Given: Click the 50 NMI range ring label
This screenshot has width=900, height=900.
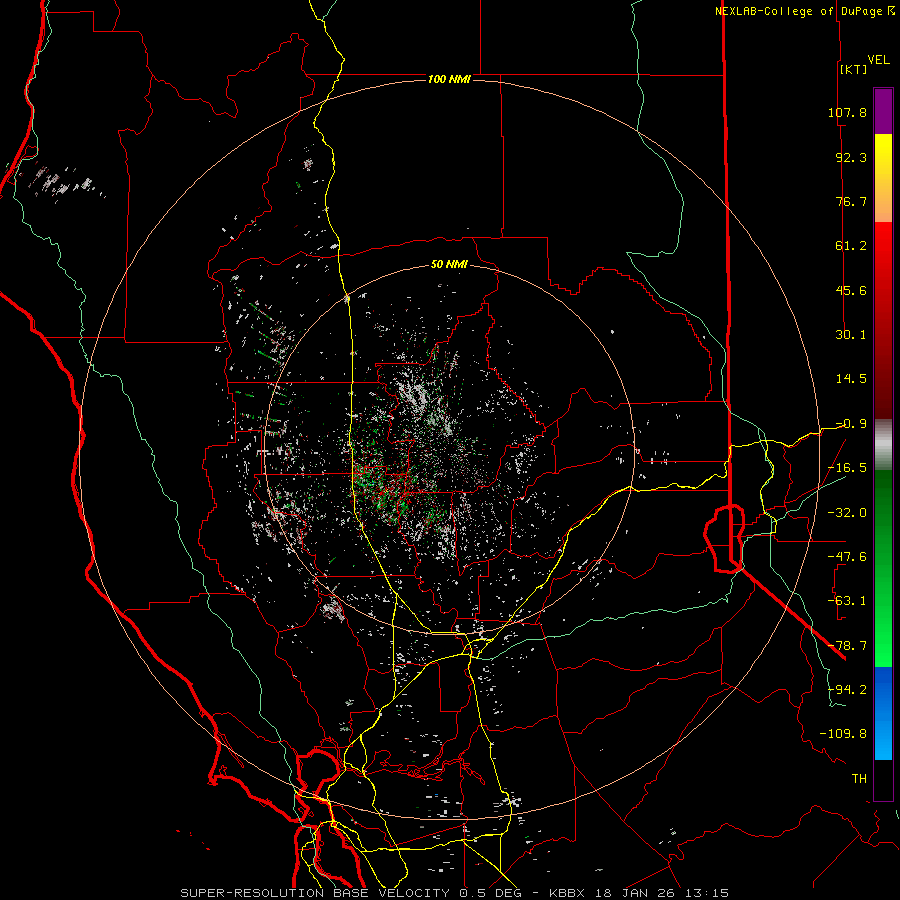Looking at the screenshot, I should (x=449, y=264).
